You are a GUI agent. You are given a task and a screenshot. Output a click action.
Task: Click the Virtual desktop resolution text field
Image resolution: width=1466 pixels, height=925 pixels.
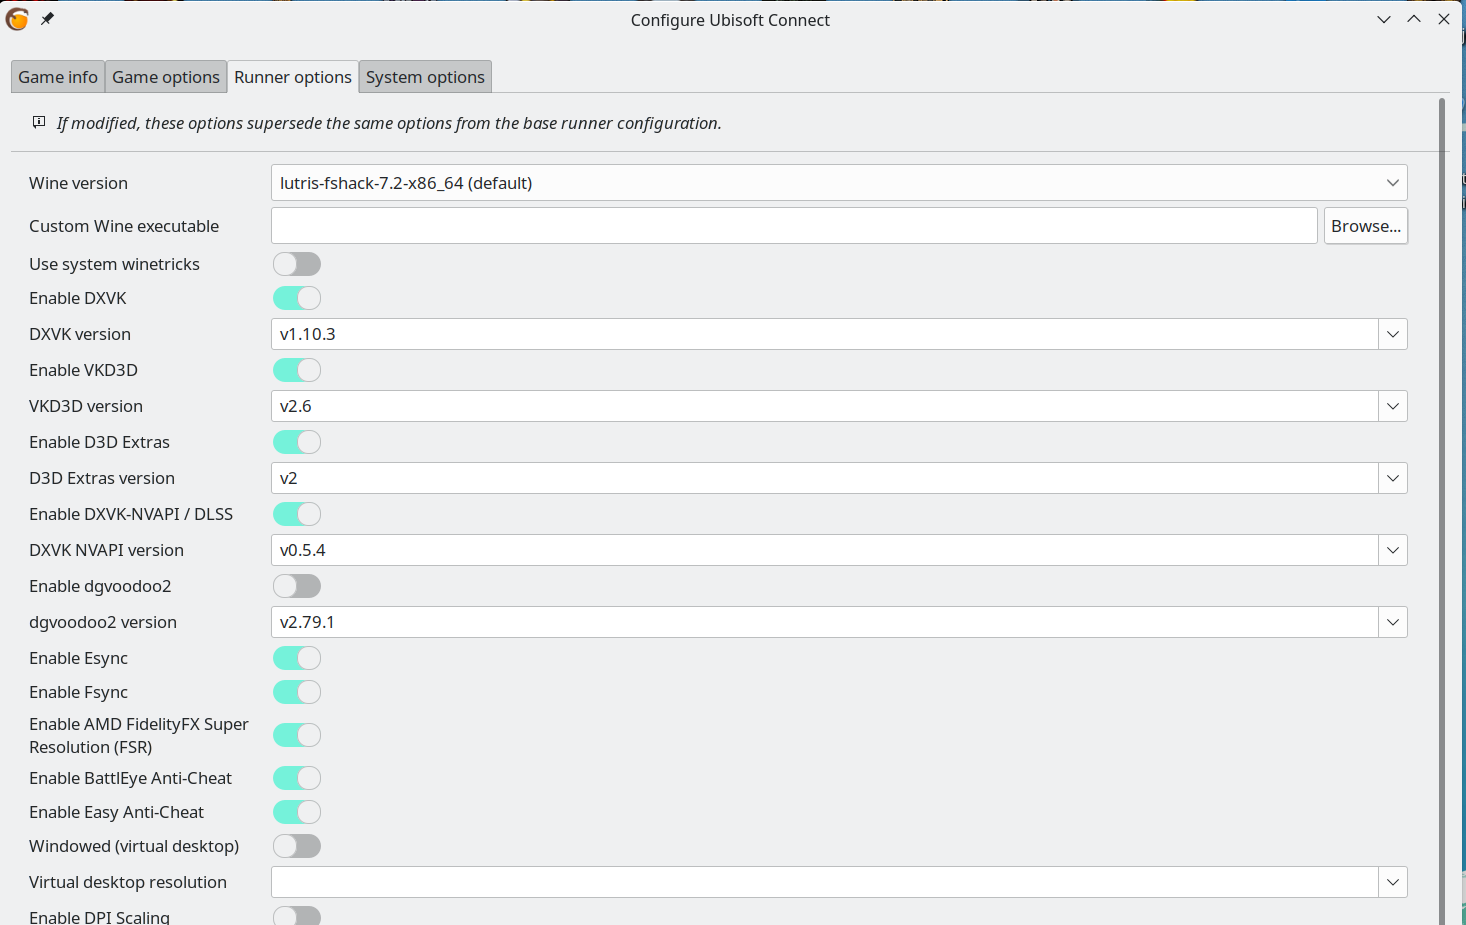point(825,882)
